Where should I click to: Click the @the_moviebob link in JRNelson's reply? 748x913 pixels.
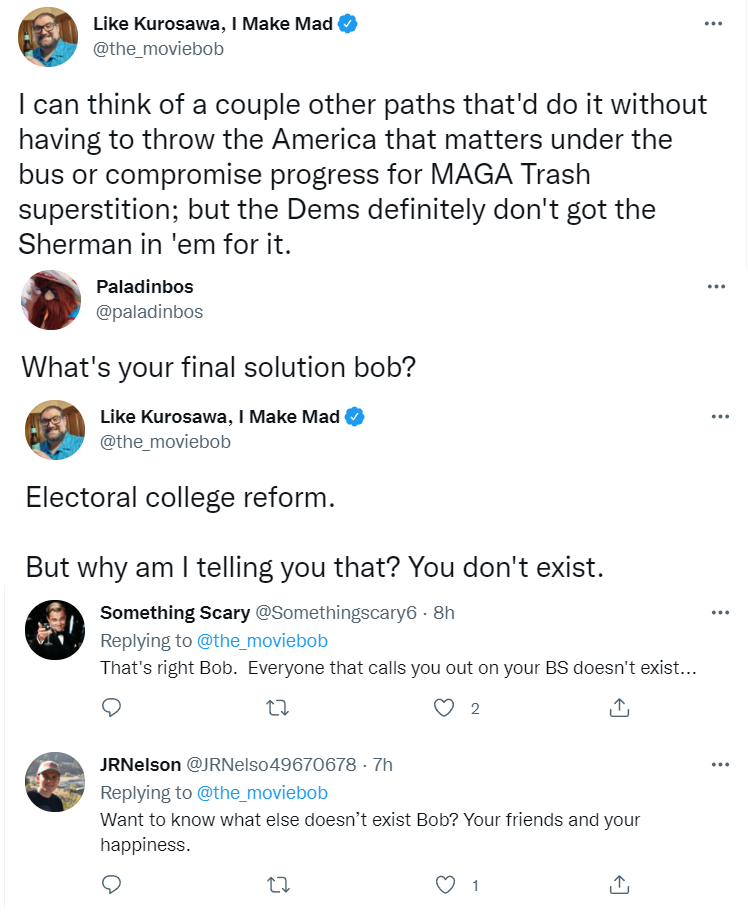click(x=262, y=793)
